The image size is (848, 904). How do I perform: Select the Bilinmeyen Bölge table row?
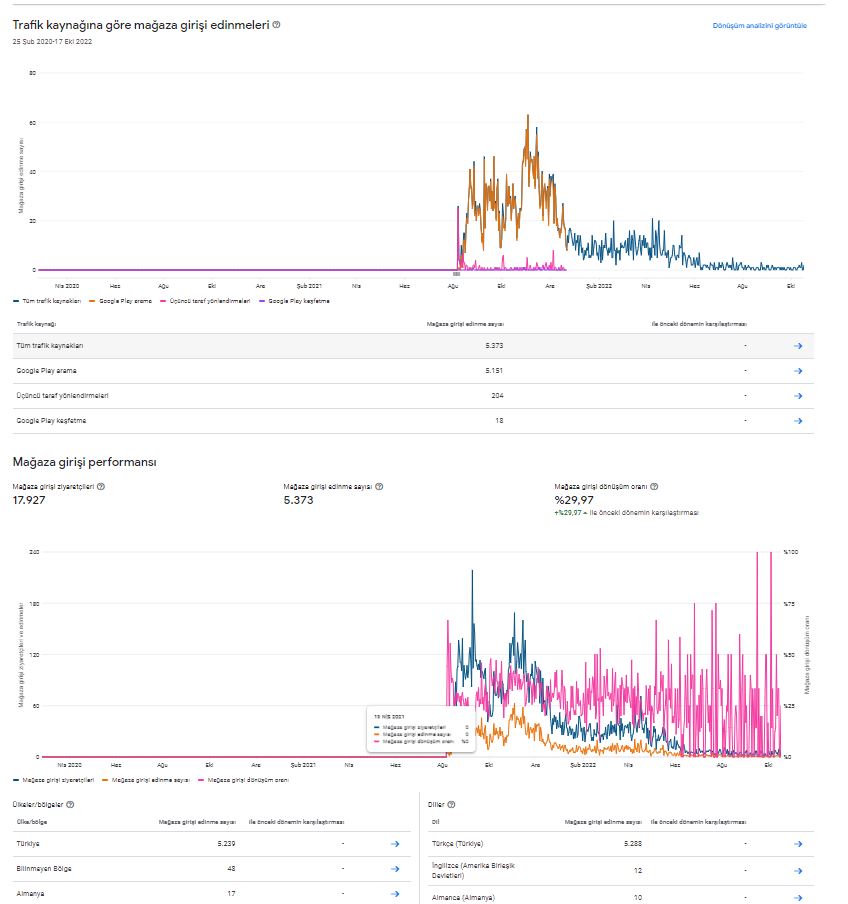click(x=212, y=869)
